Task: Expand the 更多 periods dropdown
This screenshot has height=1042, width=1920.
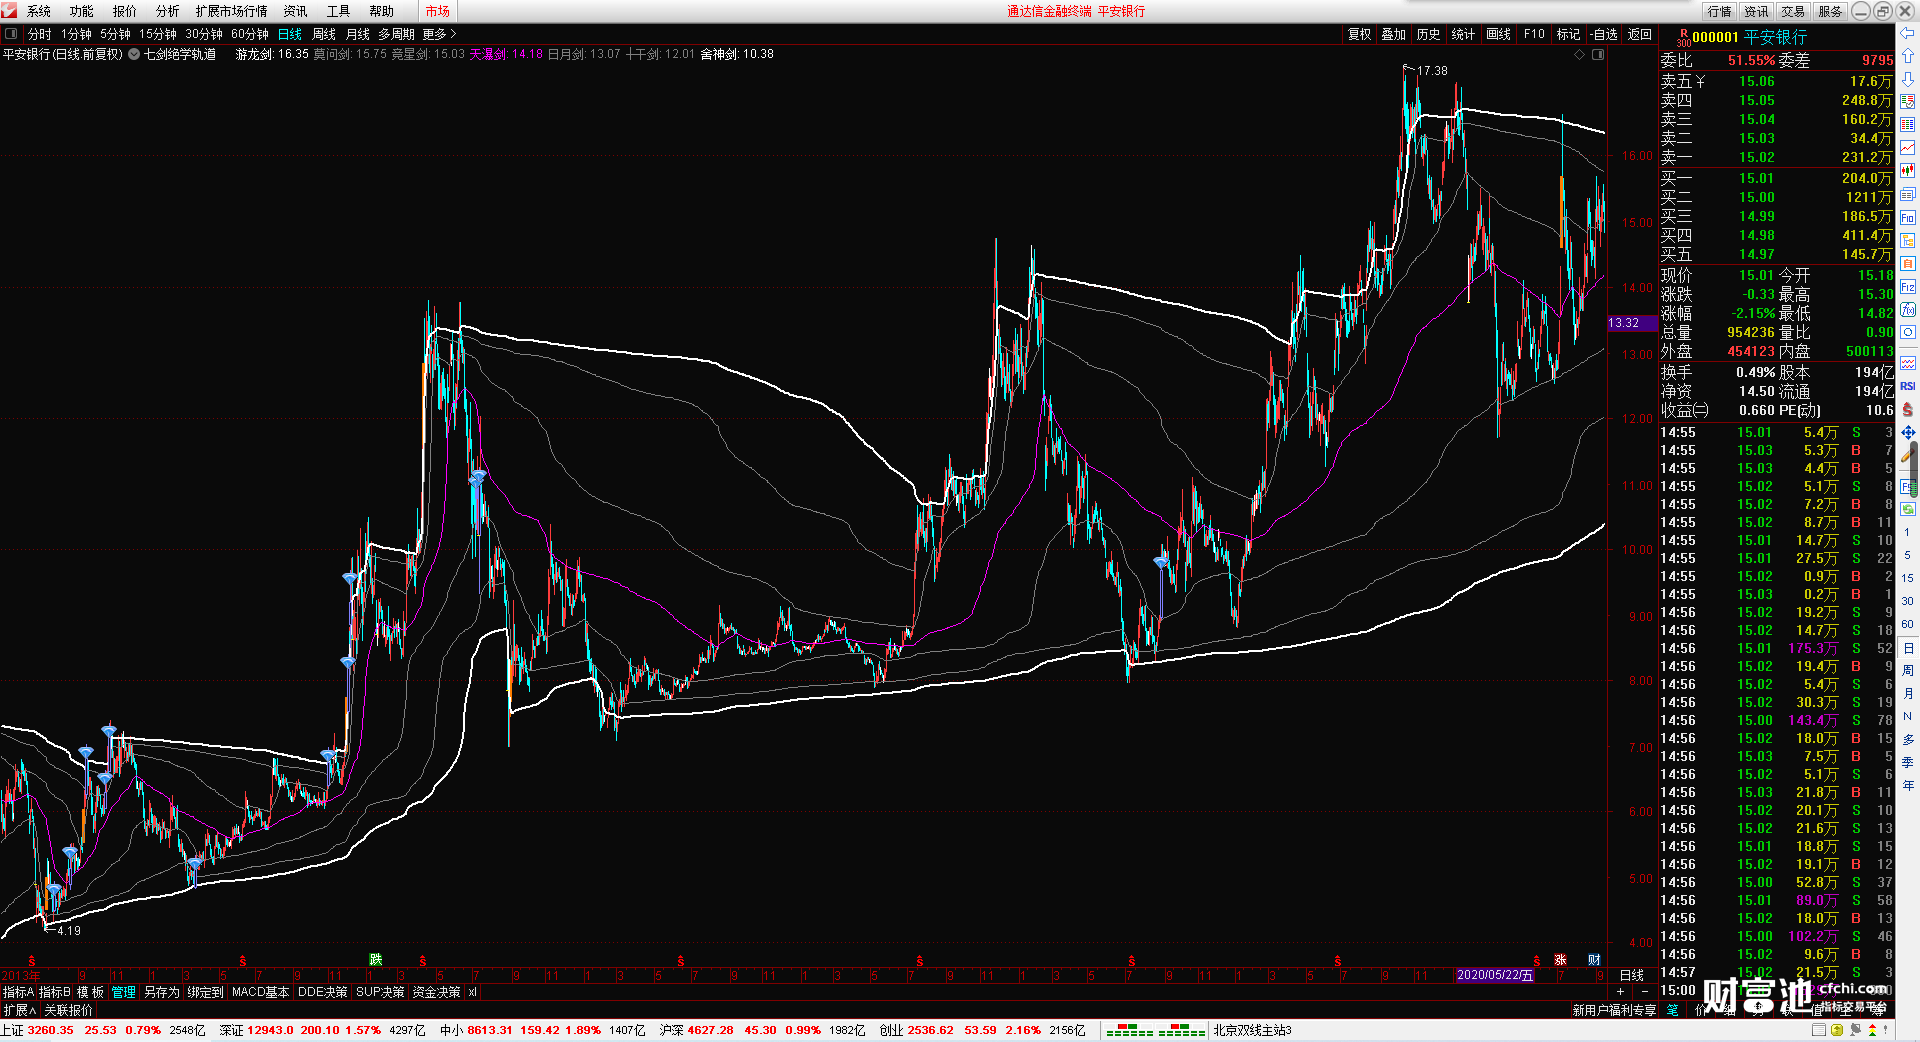Action: click(438, 34)
